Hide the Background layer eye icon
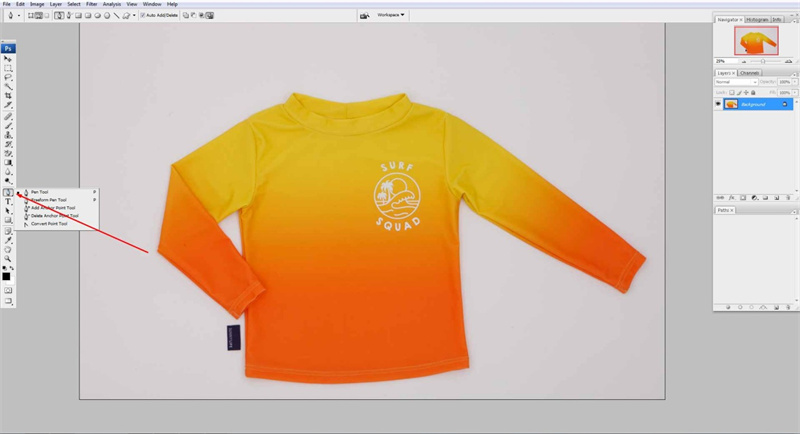This screenshot has height=434, width=800. tap(718, 104)
